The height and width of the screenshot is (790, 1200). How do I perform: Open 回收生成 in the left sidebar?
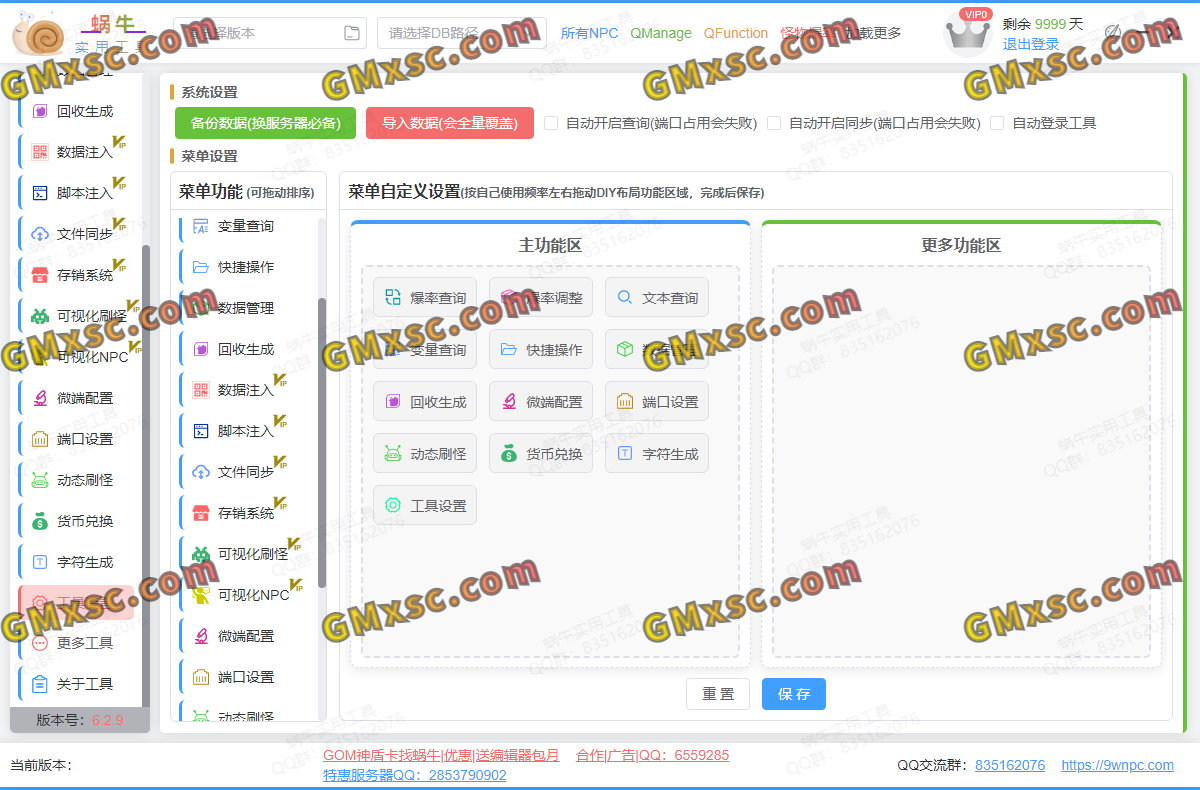pos(76,111)
